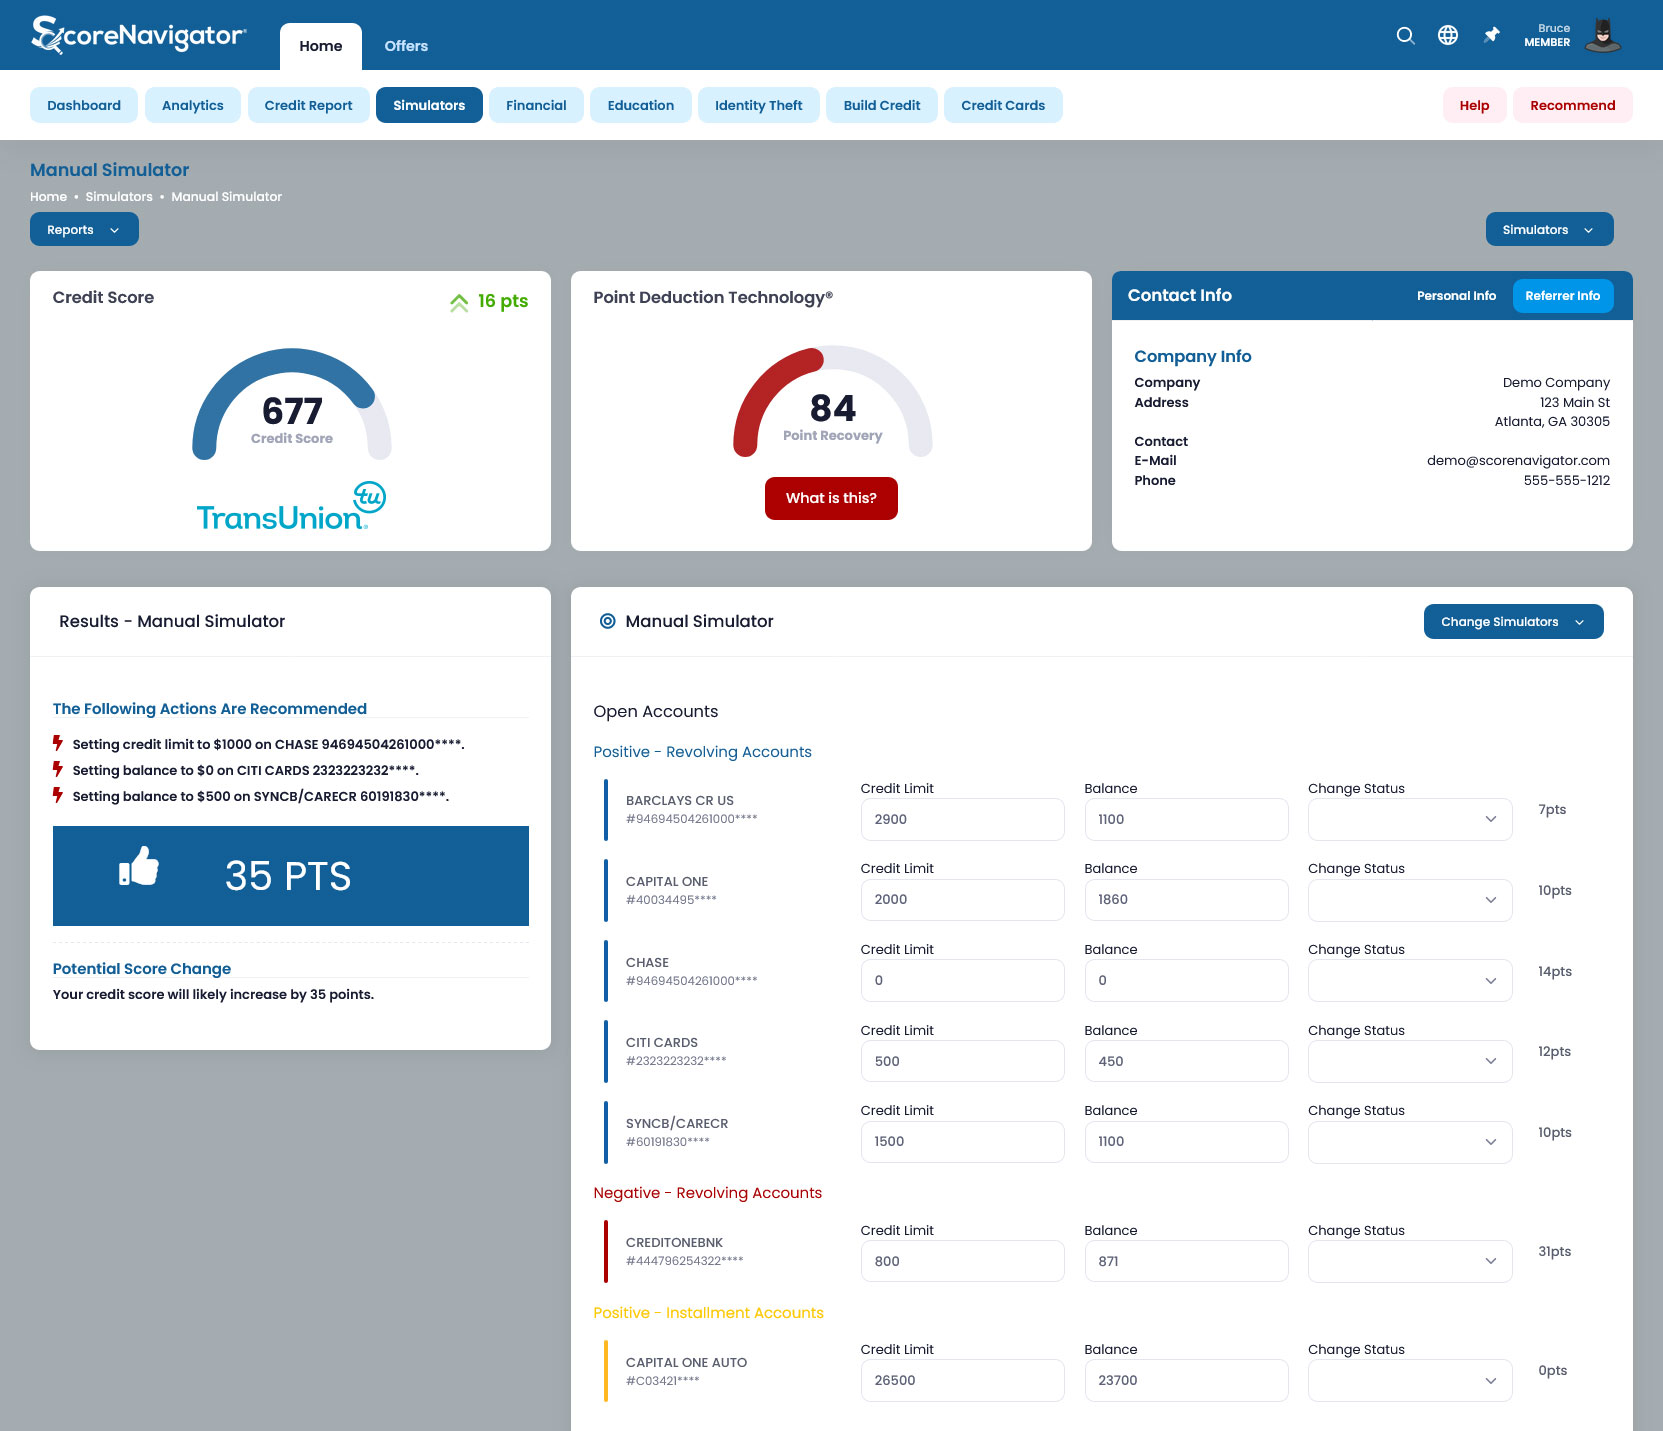Switch to Referrer Info in Contact Info
This screenshot has width=1663, height=1431.
click(x=1563, y=296)
